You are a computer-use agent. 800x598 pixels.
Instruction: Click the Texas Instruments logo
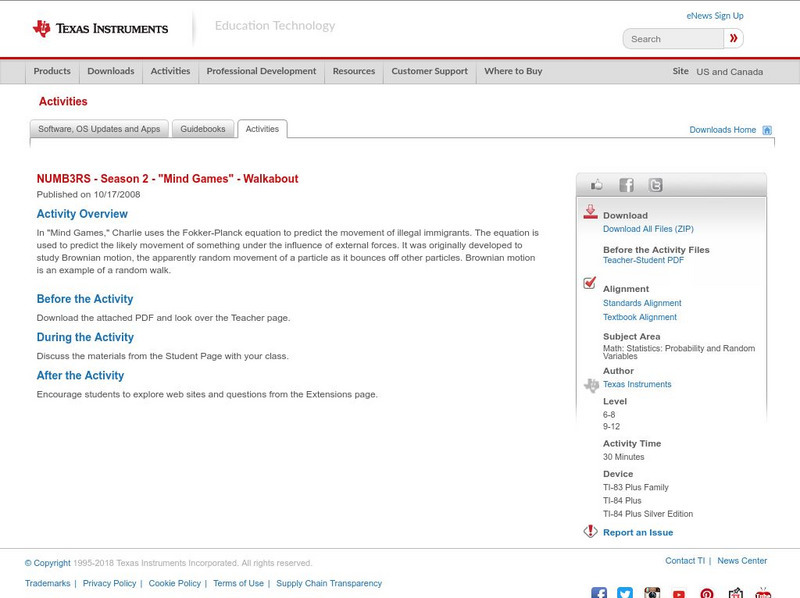coord(101,29)
